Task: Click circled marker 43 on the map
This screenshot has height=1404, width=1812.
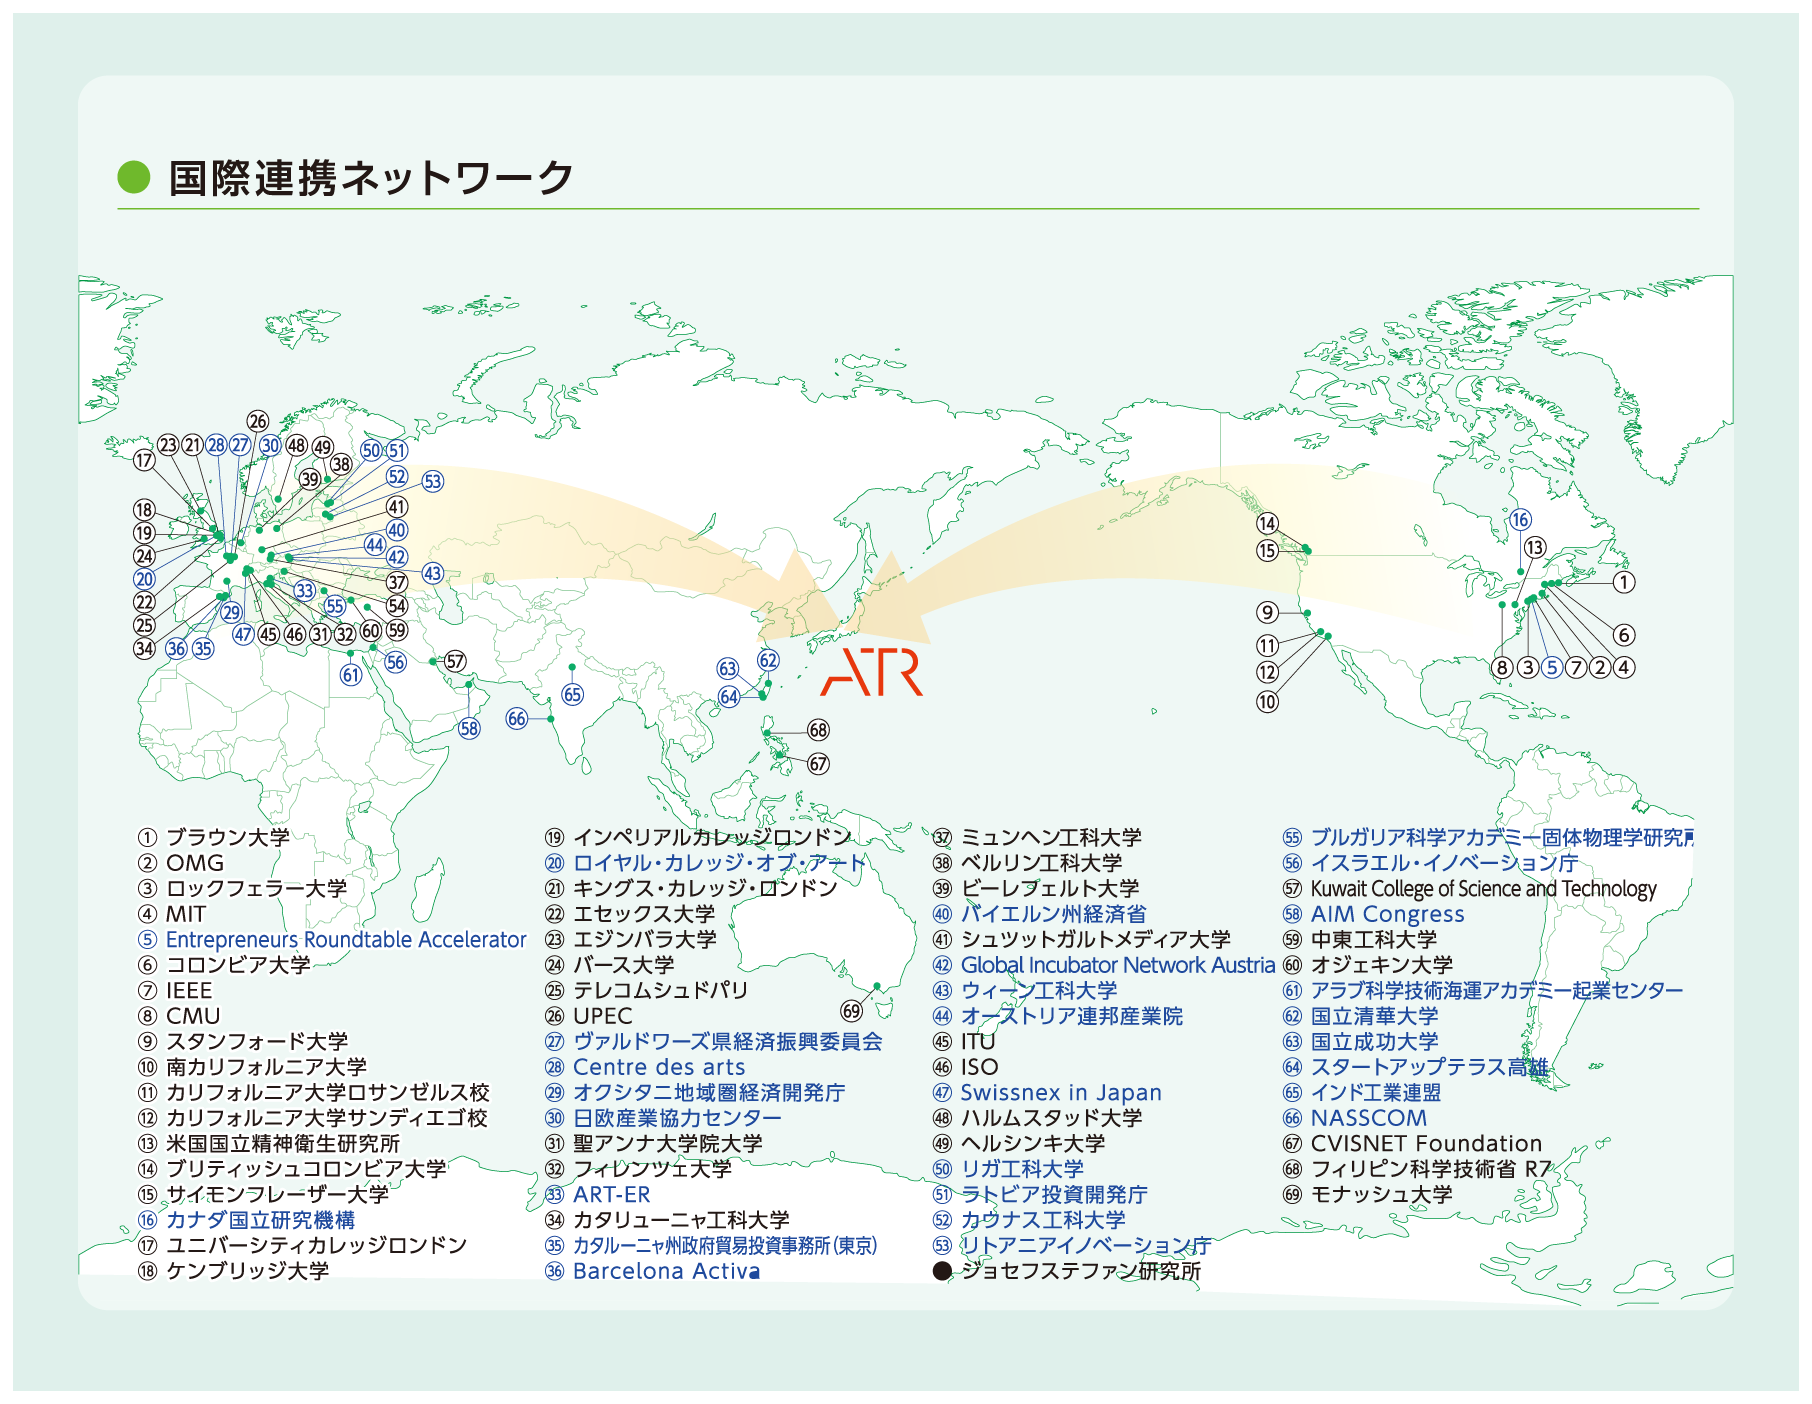Action: [x=432, y=573]
